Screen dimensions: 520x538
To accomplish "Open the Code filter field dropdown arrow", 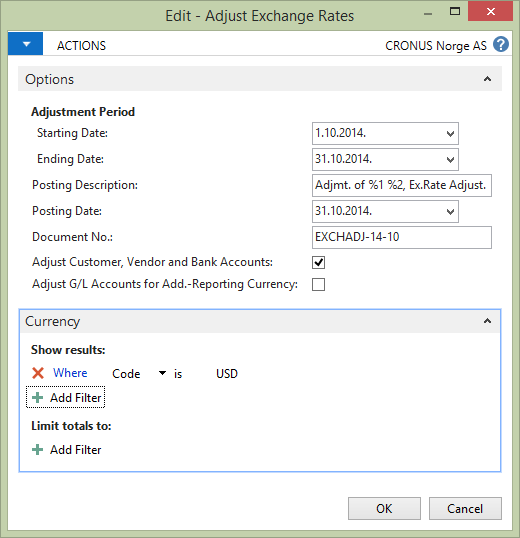I will pyautogui.click(x=162, y=373).
